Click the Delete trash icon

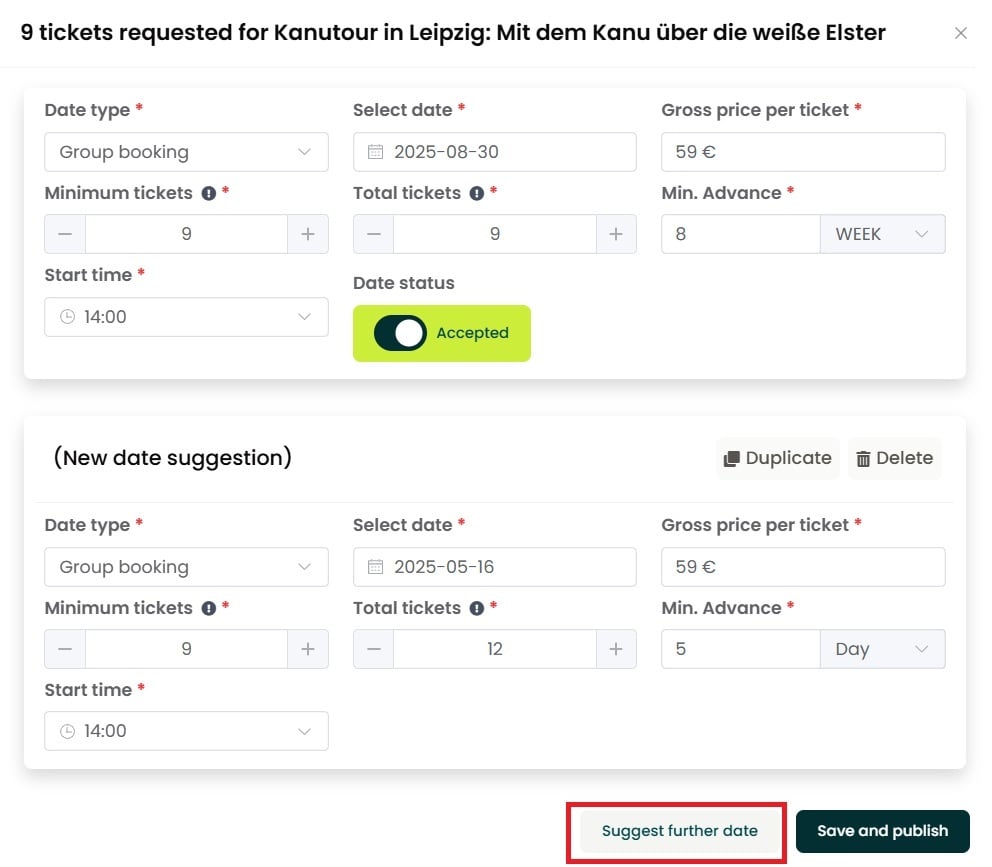click(863, 458)
